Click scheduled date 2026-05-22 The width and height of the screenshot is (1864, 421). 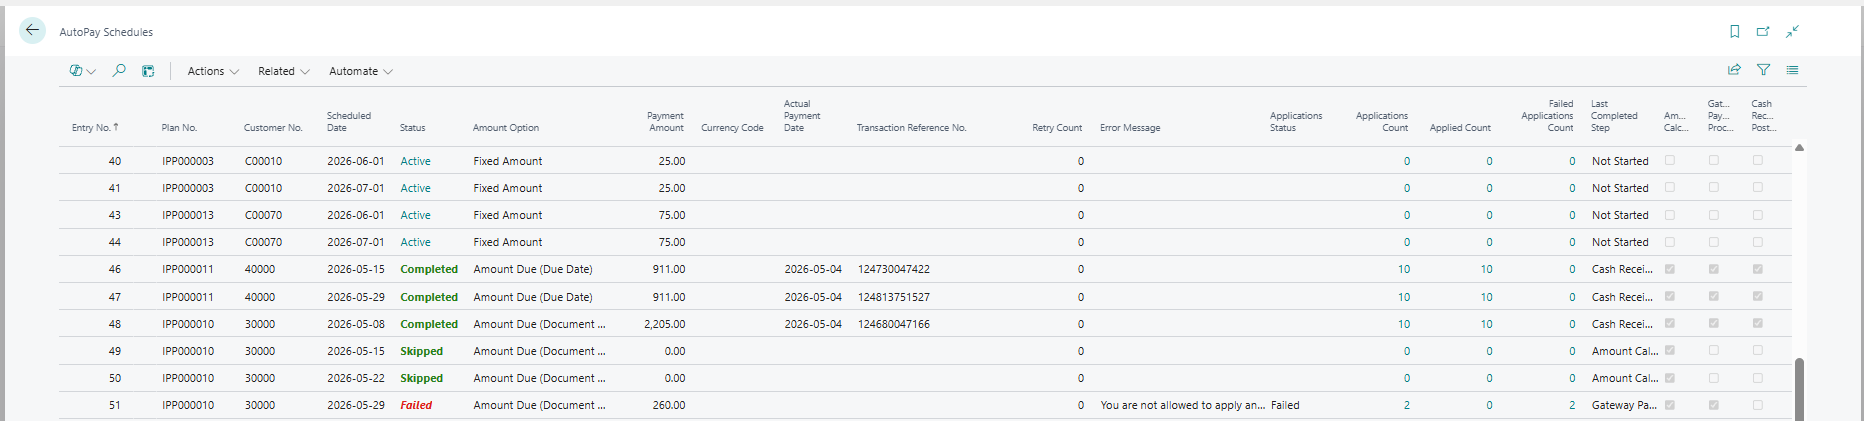click(x=355, y=378)
